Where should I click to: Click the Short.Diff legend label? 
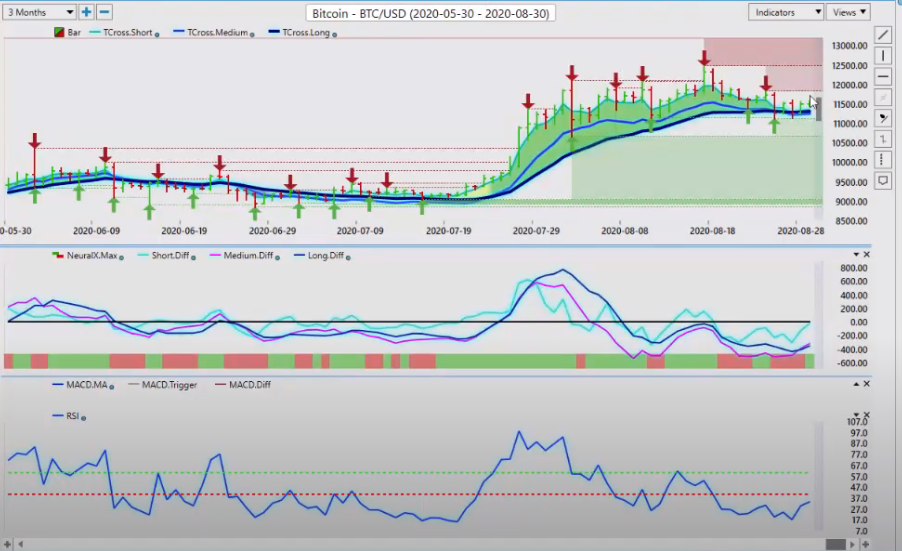(x=170, y=255)
